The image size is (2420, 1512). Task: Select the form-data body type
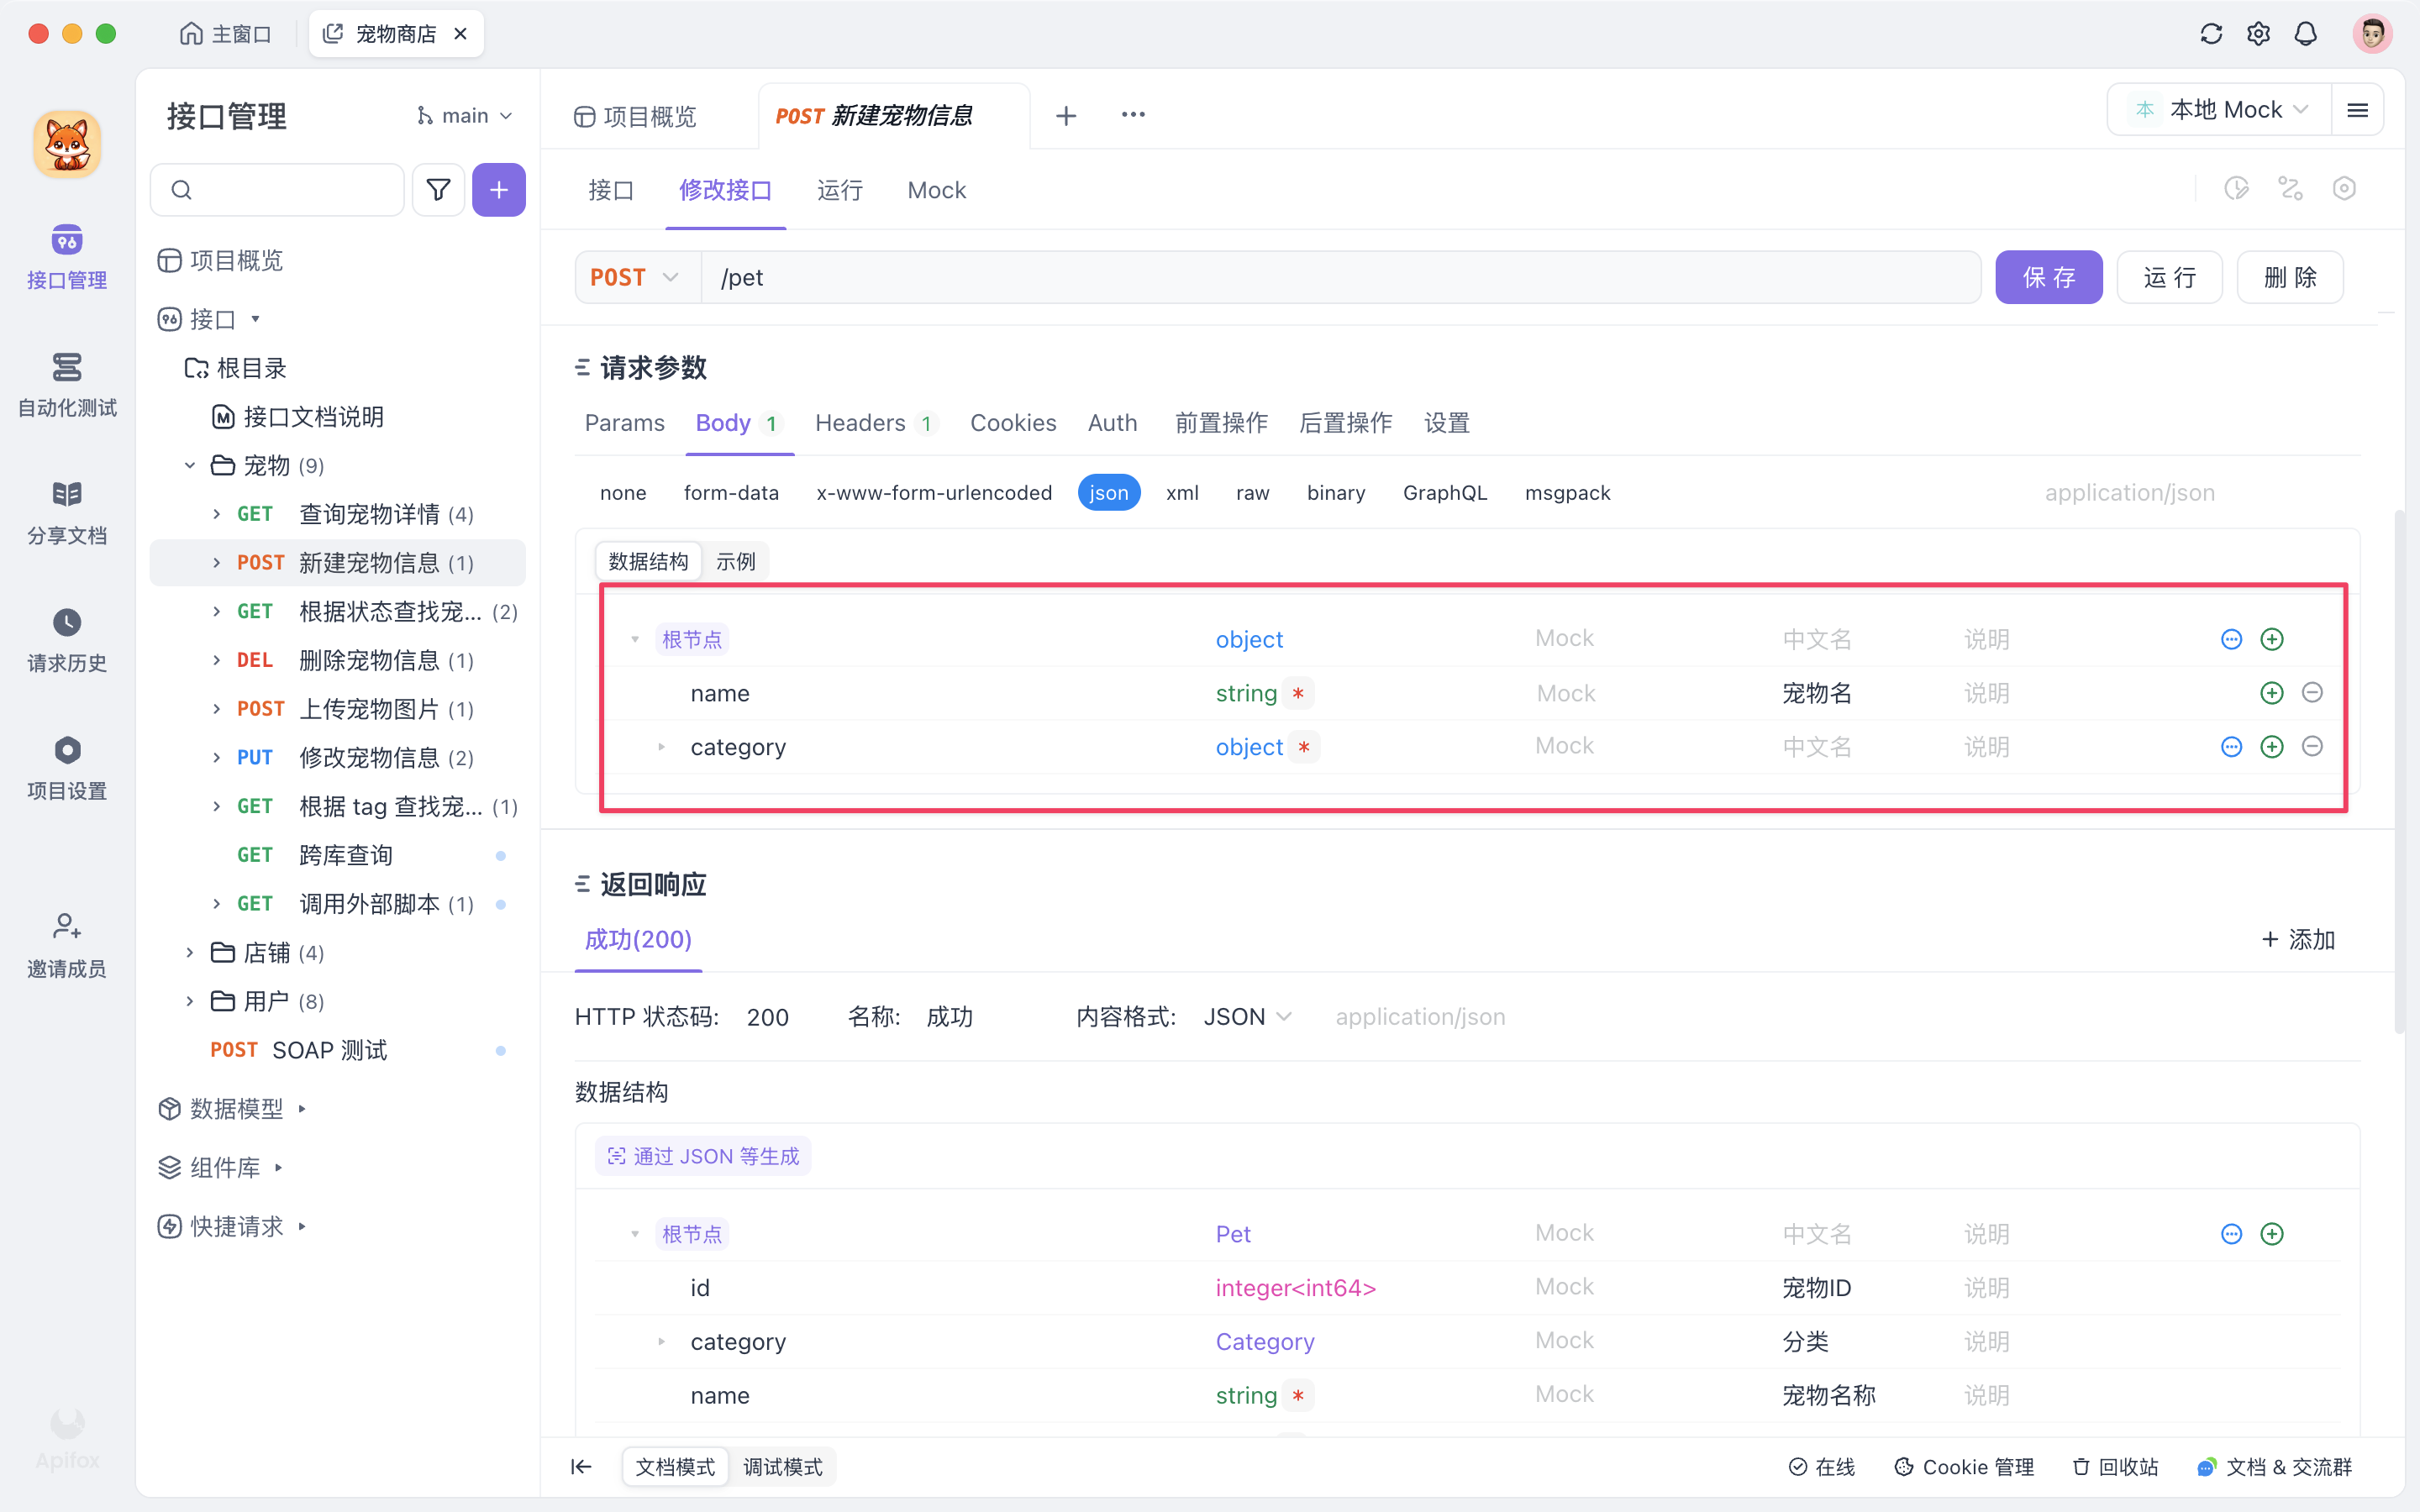(x=731, y=492)
